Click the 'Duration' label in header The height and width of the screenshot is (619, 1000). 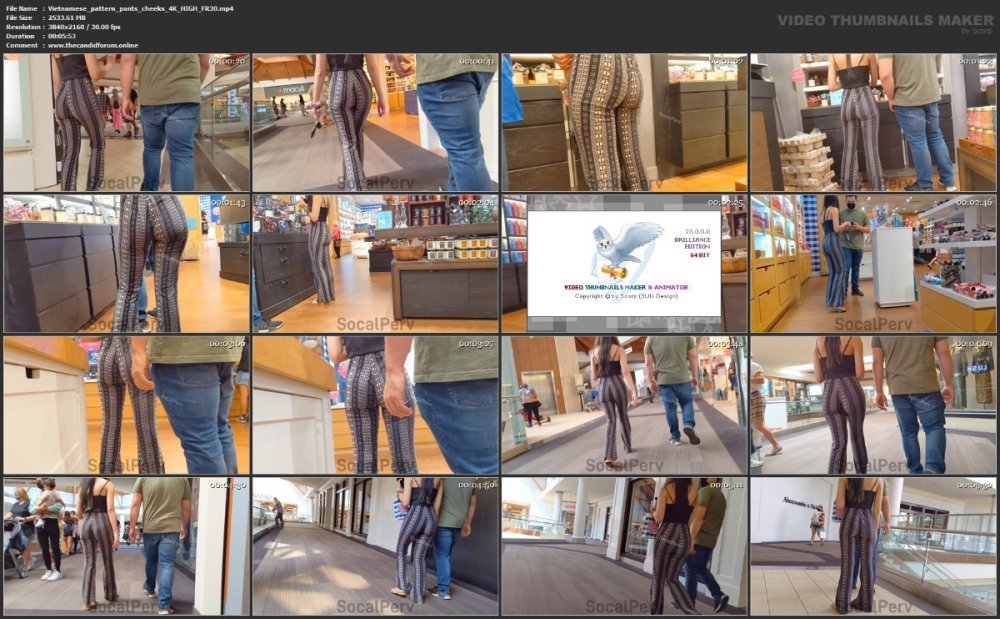(20, 36)
